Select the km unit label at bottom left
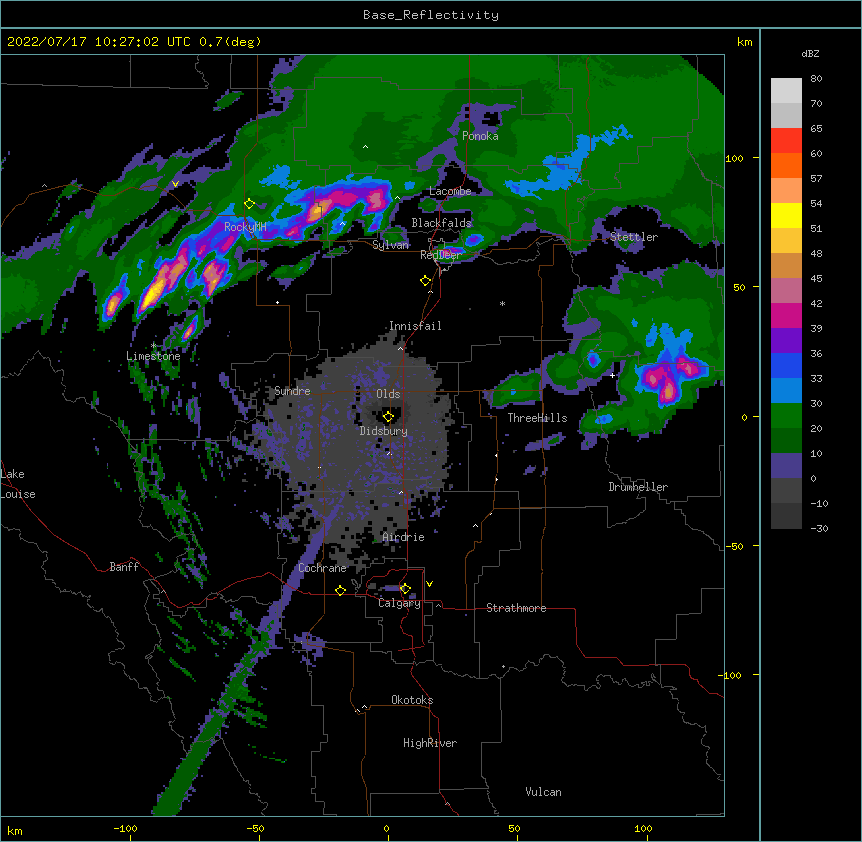The width and height of the screenshot is (862, 842). 15,831
